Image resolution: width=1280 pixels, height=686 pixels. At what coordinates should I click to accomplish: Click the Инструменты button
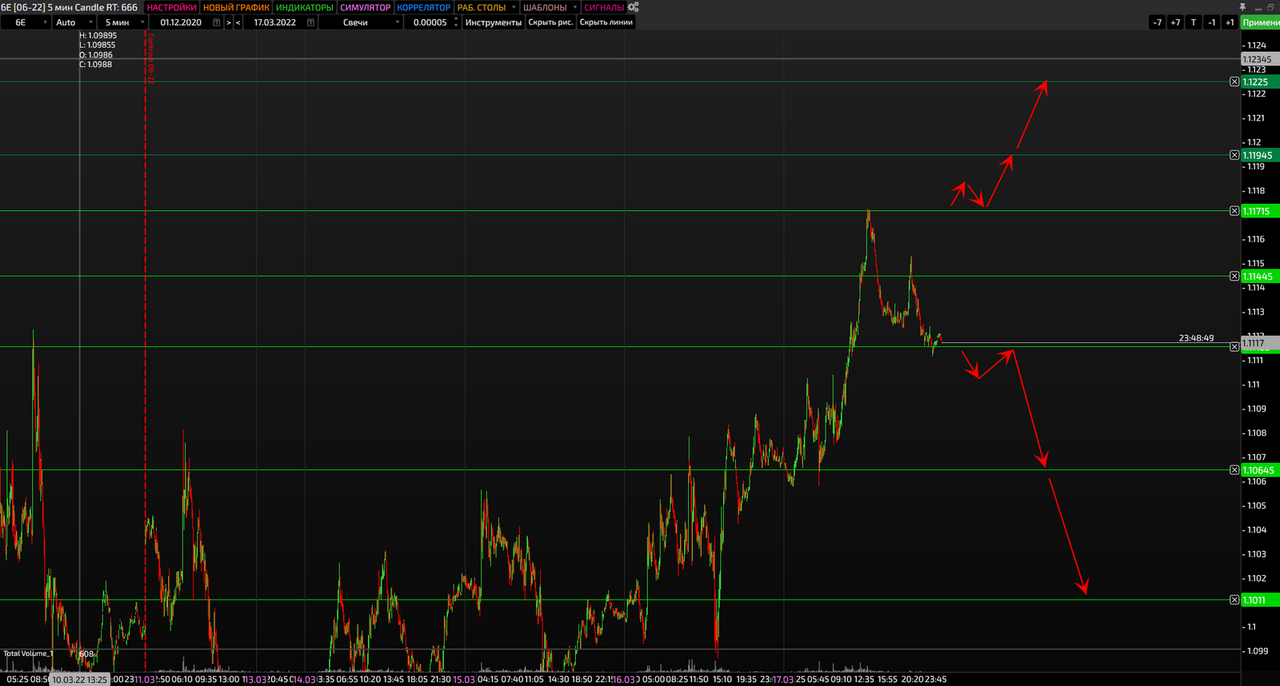[493, 22]
